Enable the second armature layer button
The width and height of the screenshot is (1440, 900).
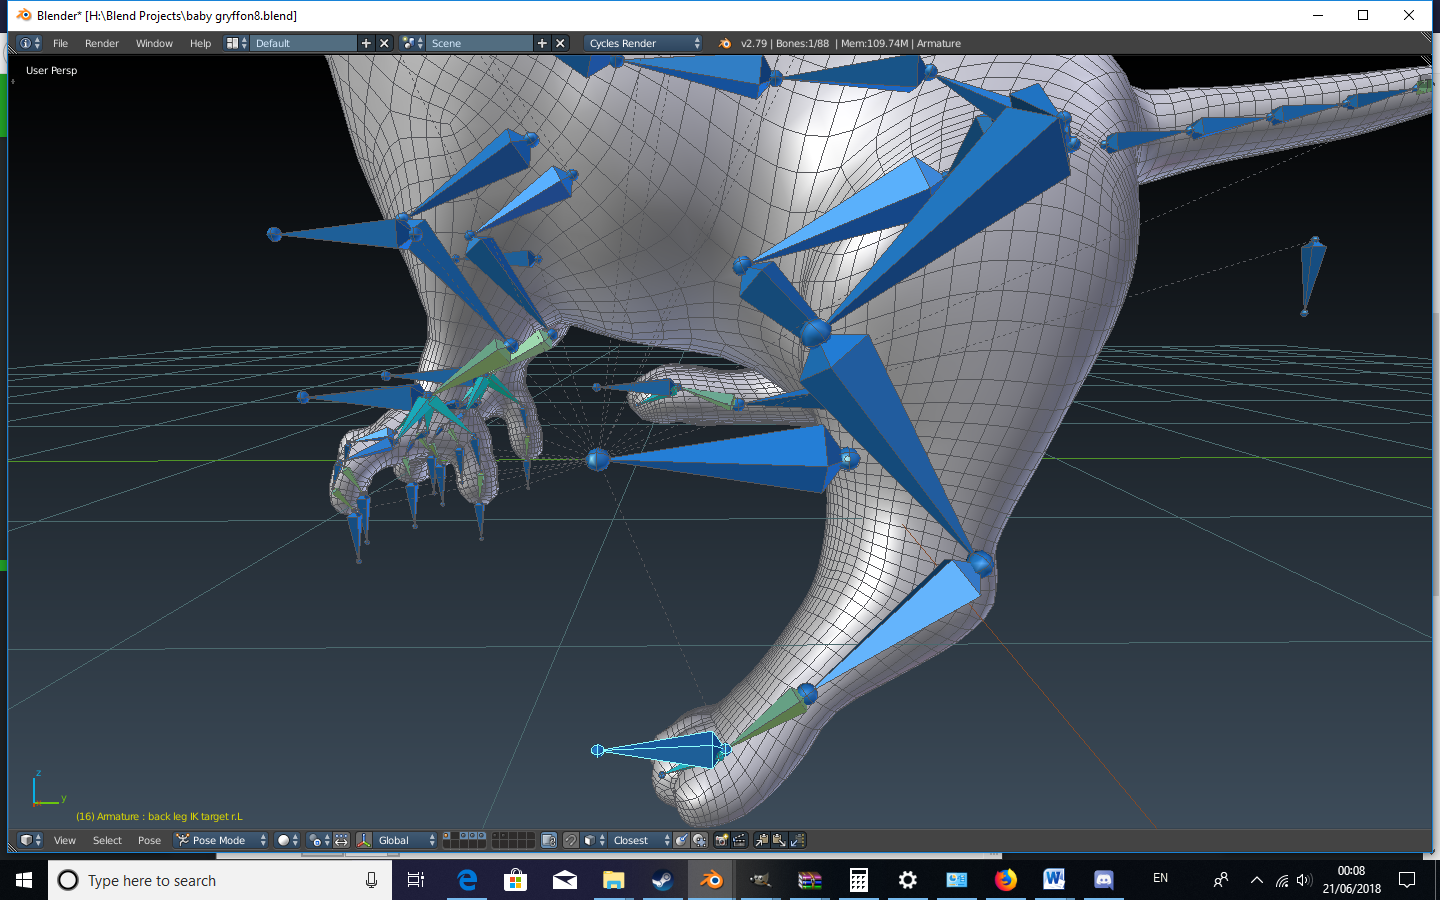453,836
